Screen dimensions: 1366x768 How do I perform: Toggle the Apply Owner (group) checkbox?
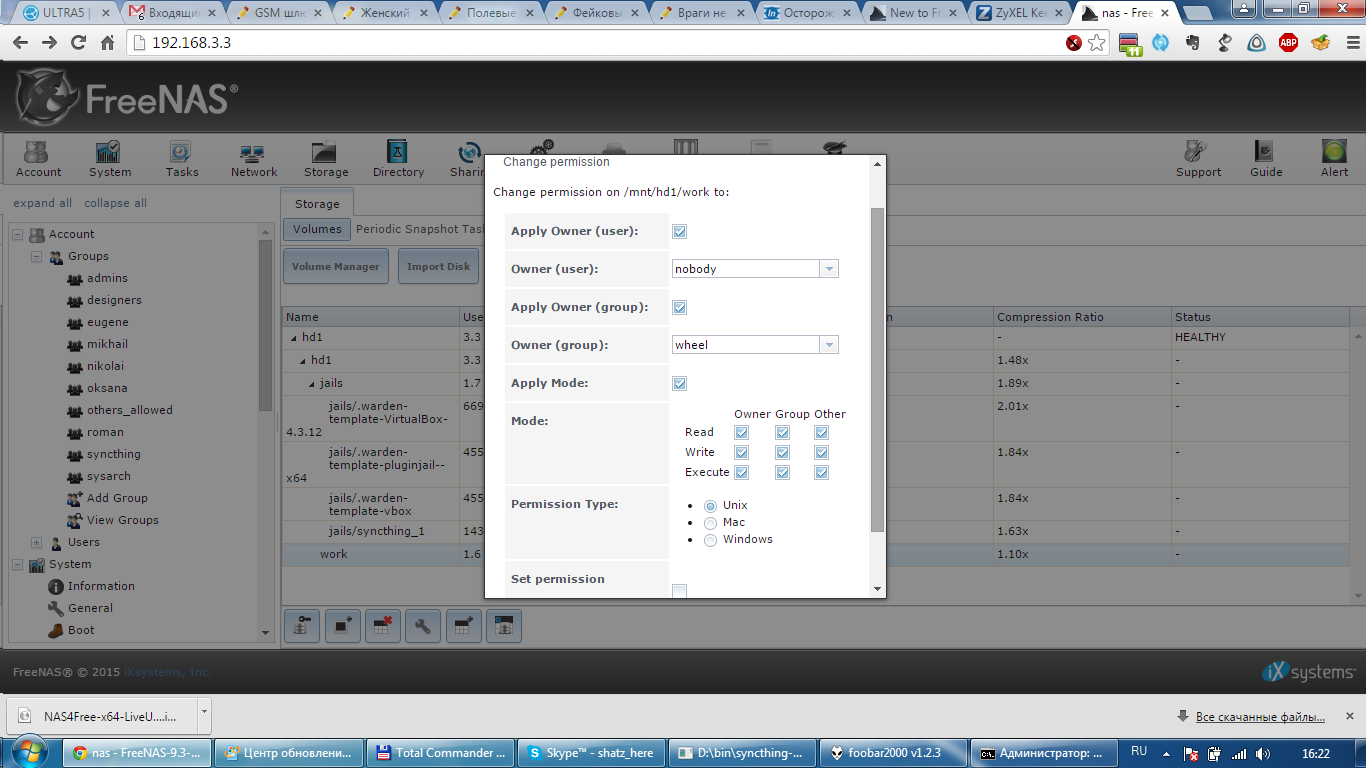pos(680,307)
